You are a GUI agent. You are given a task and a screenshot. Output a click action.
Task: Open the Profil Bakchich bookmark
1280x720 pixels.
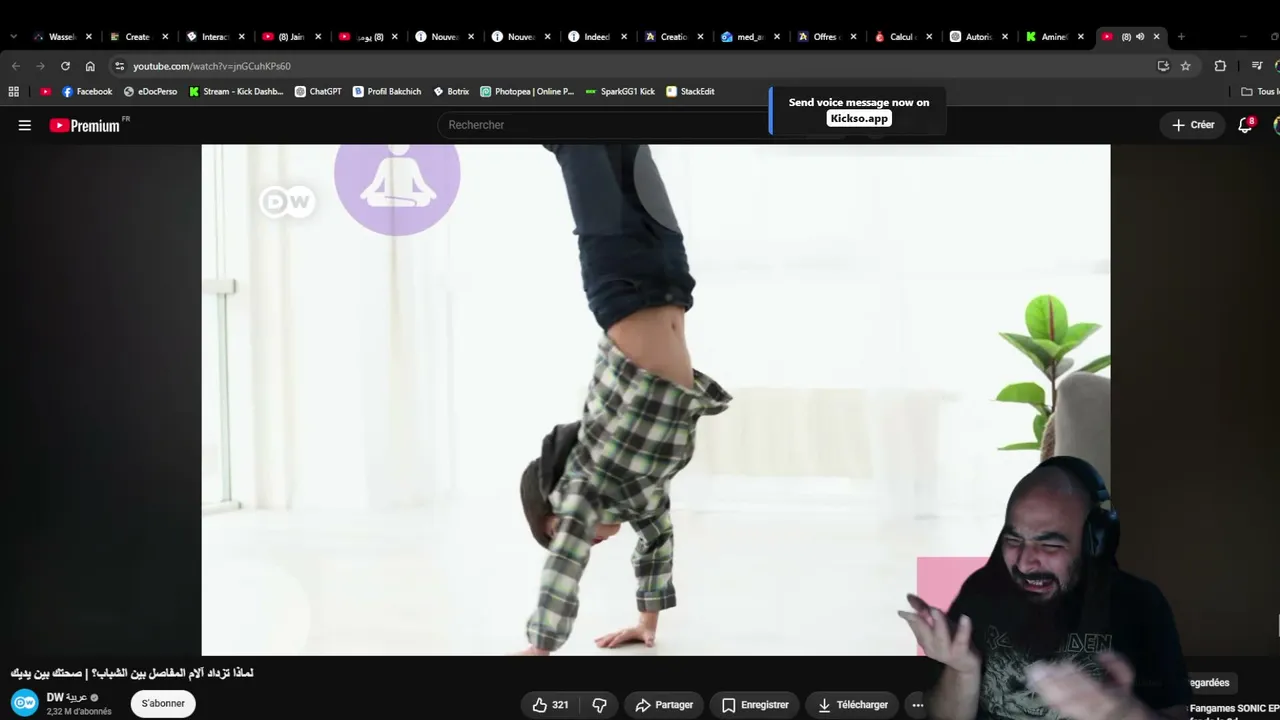pos(387,92)
